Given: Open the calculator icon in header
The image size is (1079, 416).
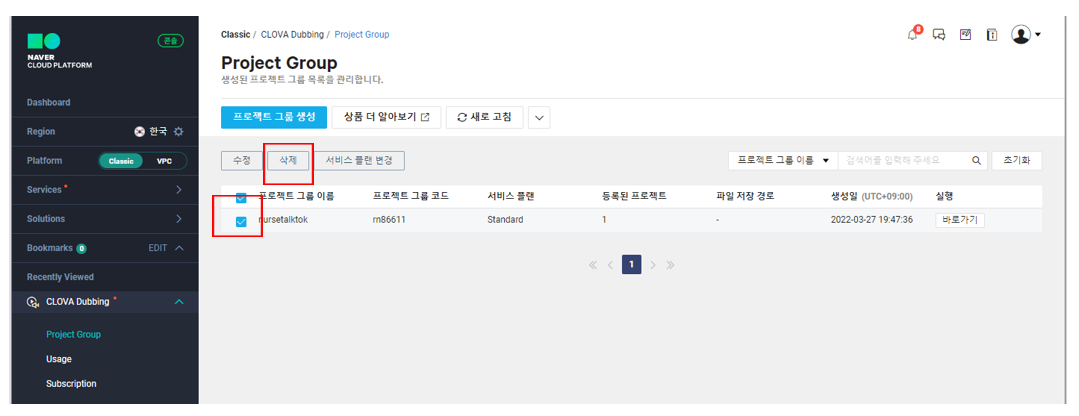Looking at the screenshot, I should pyautogui.click(x=965, y=34).
